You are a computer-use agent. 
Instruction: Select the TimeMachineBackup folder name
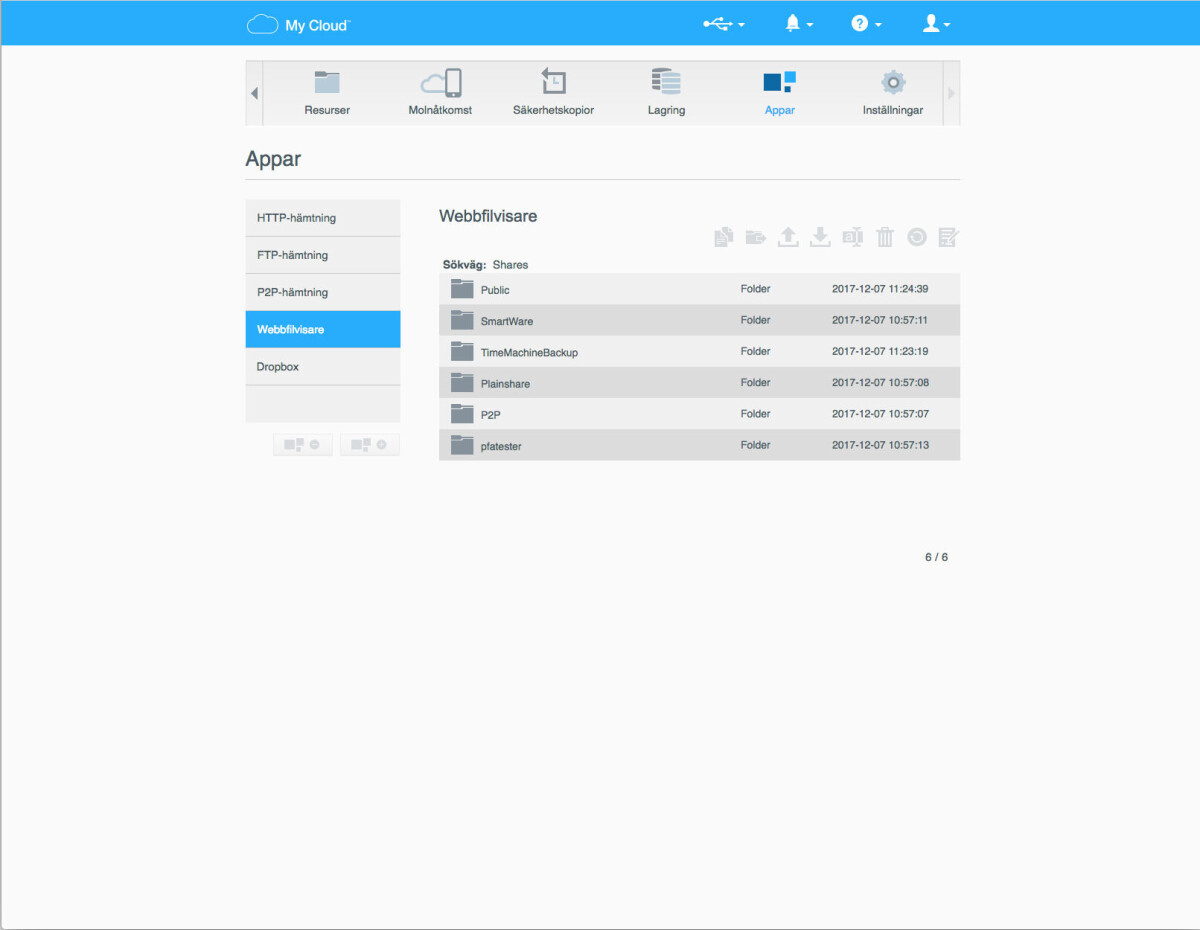(529, 352)
